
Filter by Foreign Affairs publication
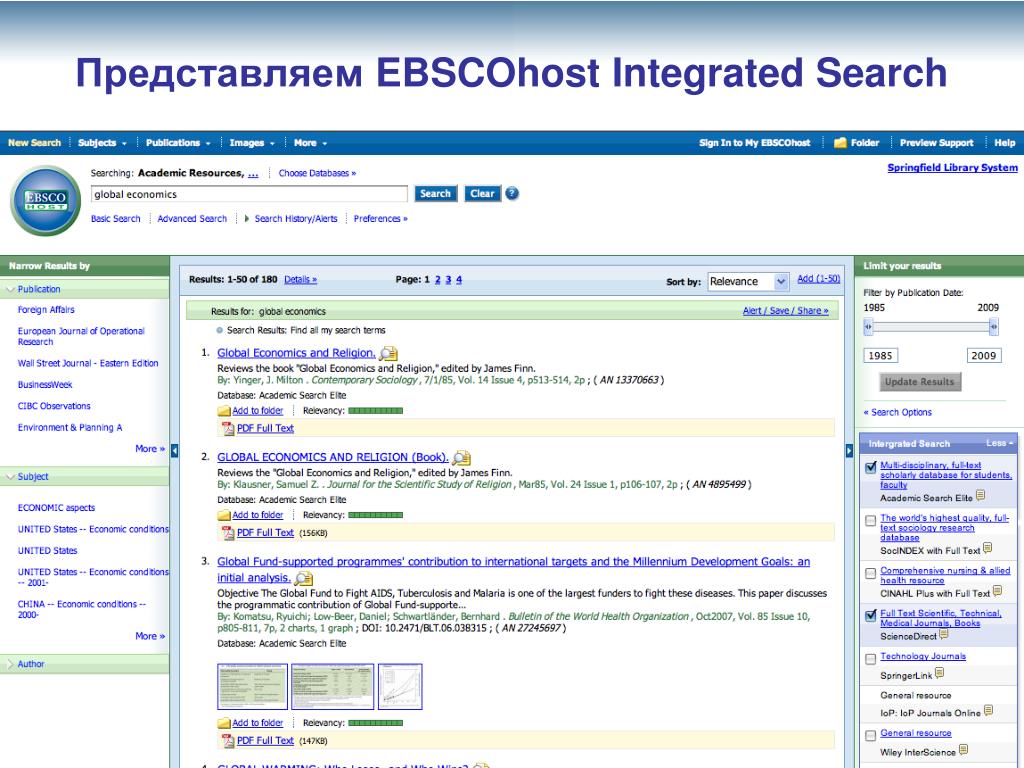coord(46,310)
